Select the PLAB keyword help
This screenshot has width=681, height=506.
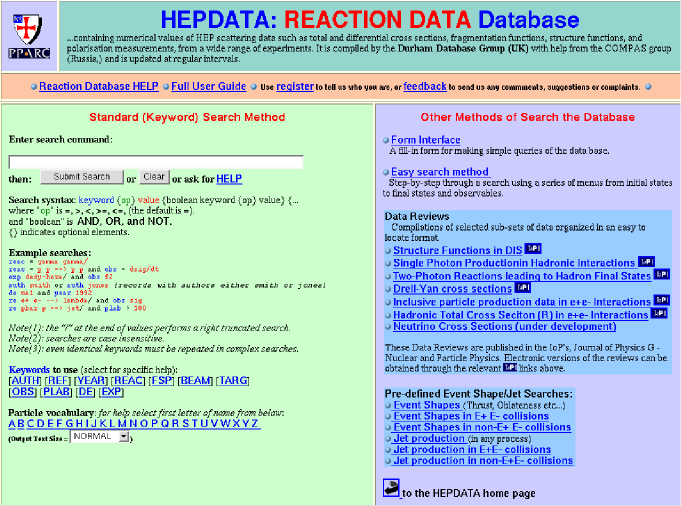pyautogui.click(x=56, y=391)
